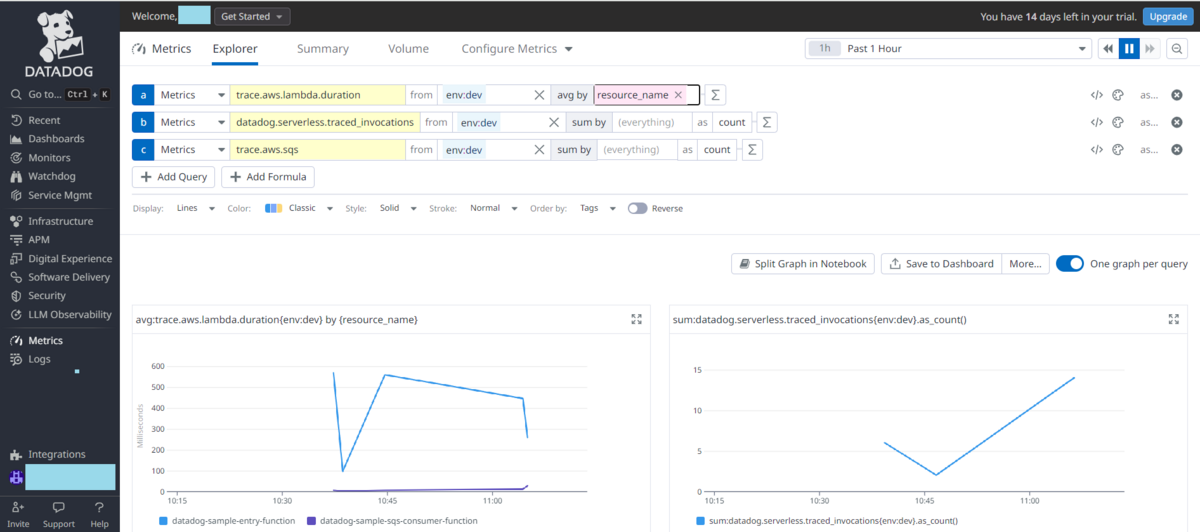
Task: Zoom out the time range
Action: [x=1176, y=48]
